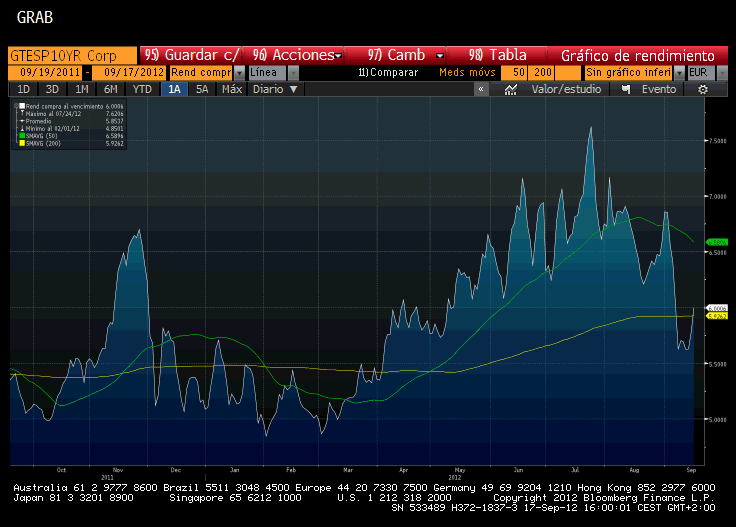Click the Sin gráfico inferi field
Screen dimensions: 736x527
click(x=629, y=73)
